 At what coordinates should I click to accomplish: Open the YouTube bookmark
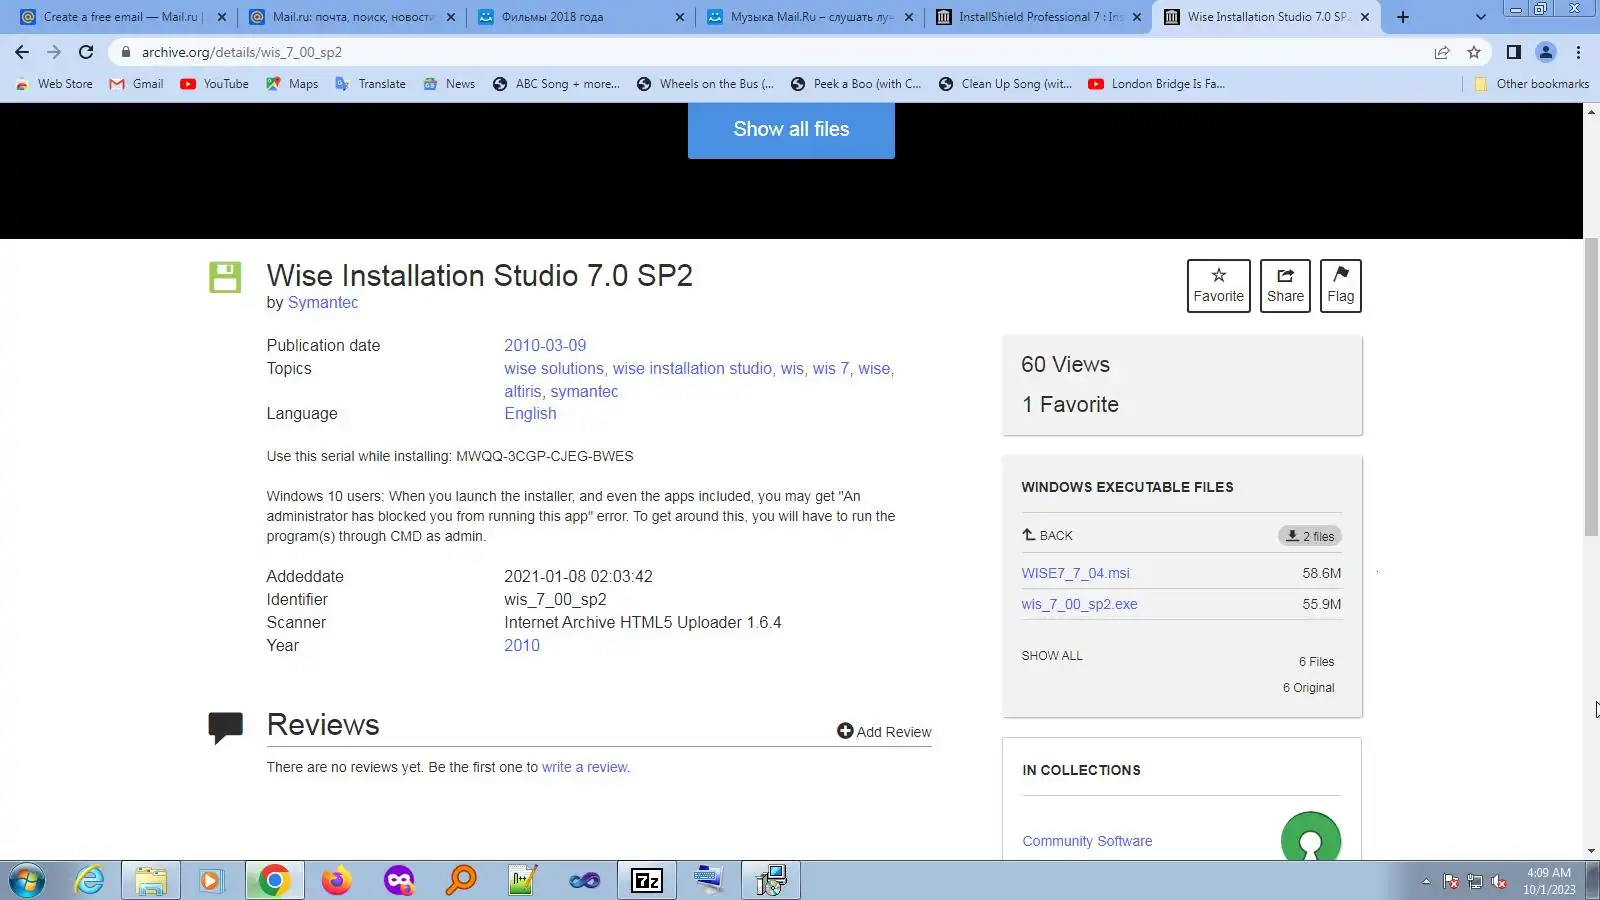[214, 84]
